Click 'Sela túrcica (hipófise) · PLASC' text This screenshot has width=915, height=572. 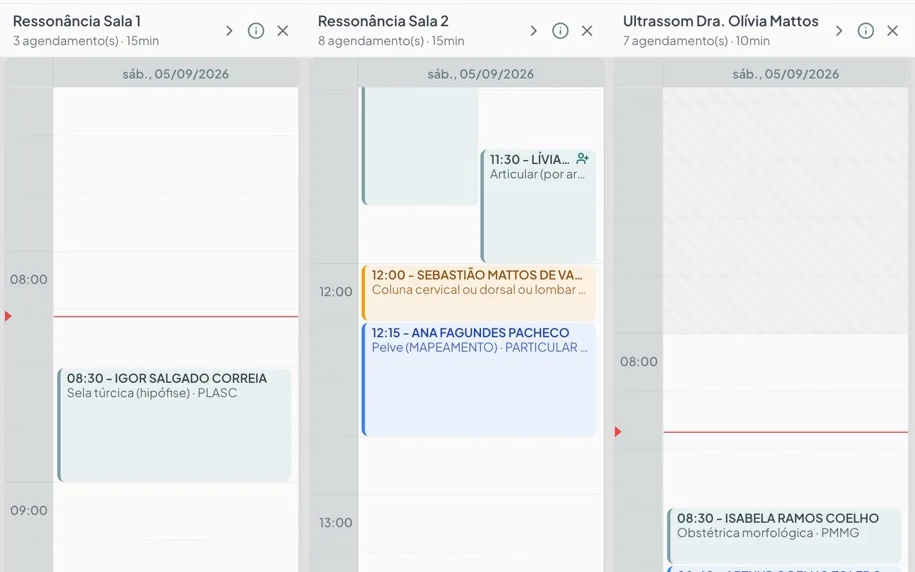(x=152, y=393)
